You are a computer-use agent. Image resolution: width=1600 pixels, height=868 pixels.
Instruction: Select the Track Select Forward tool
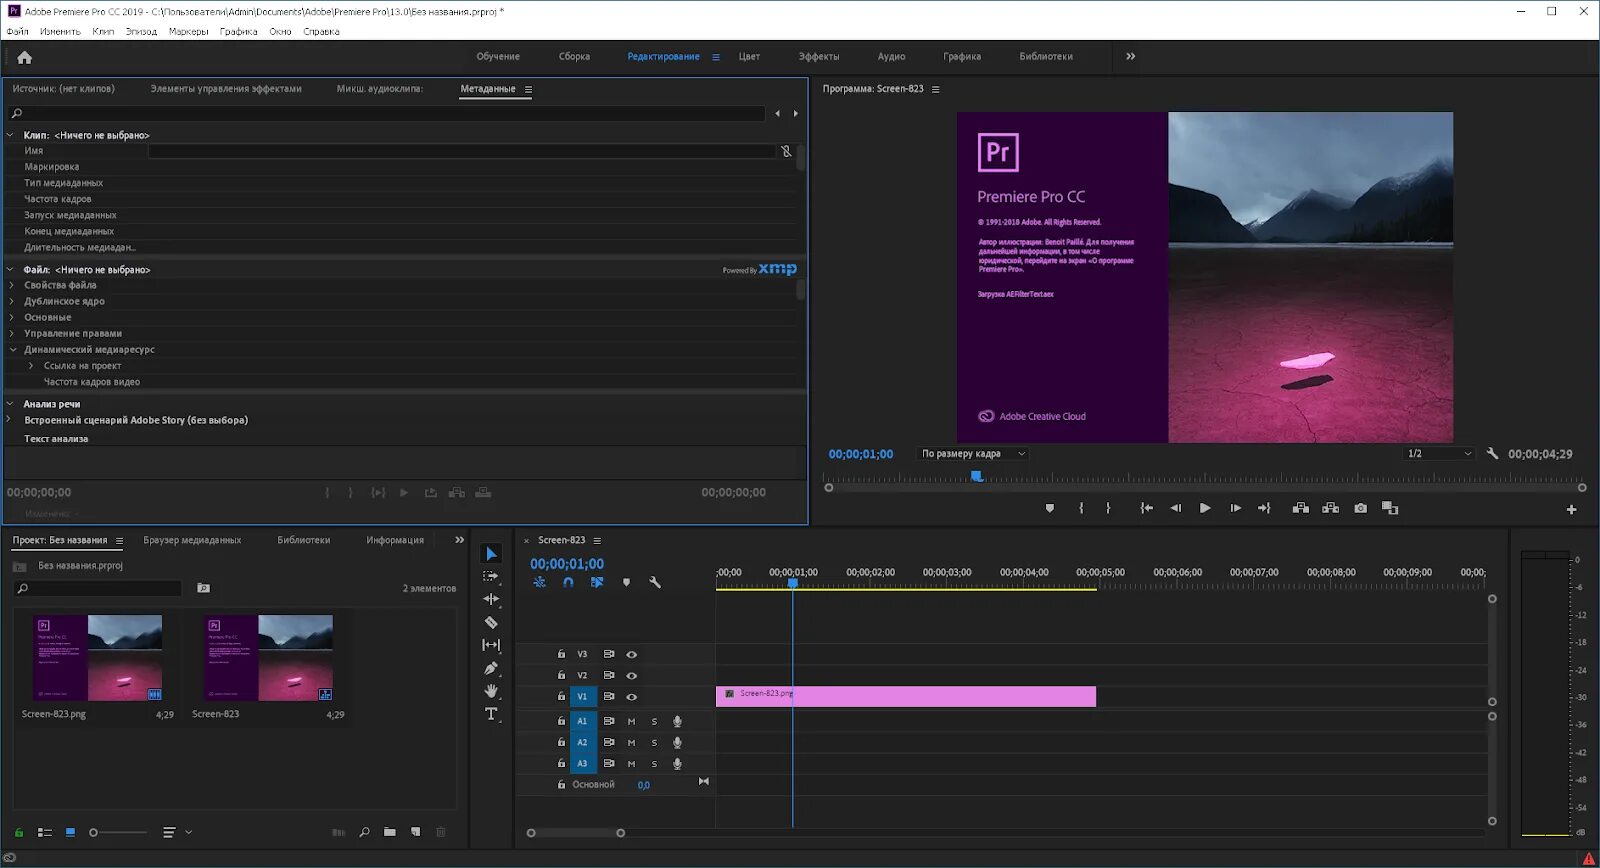[491, 576]
